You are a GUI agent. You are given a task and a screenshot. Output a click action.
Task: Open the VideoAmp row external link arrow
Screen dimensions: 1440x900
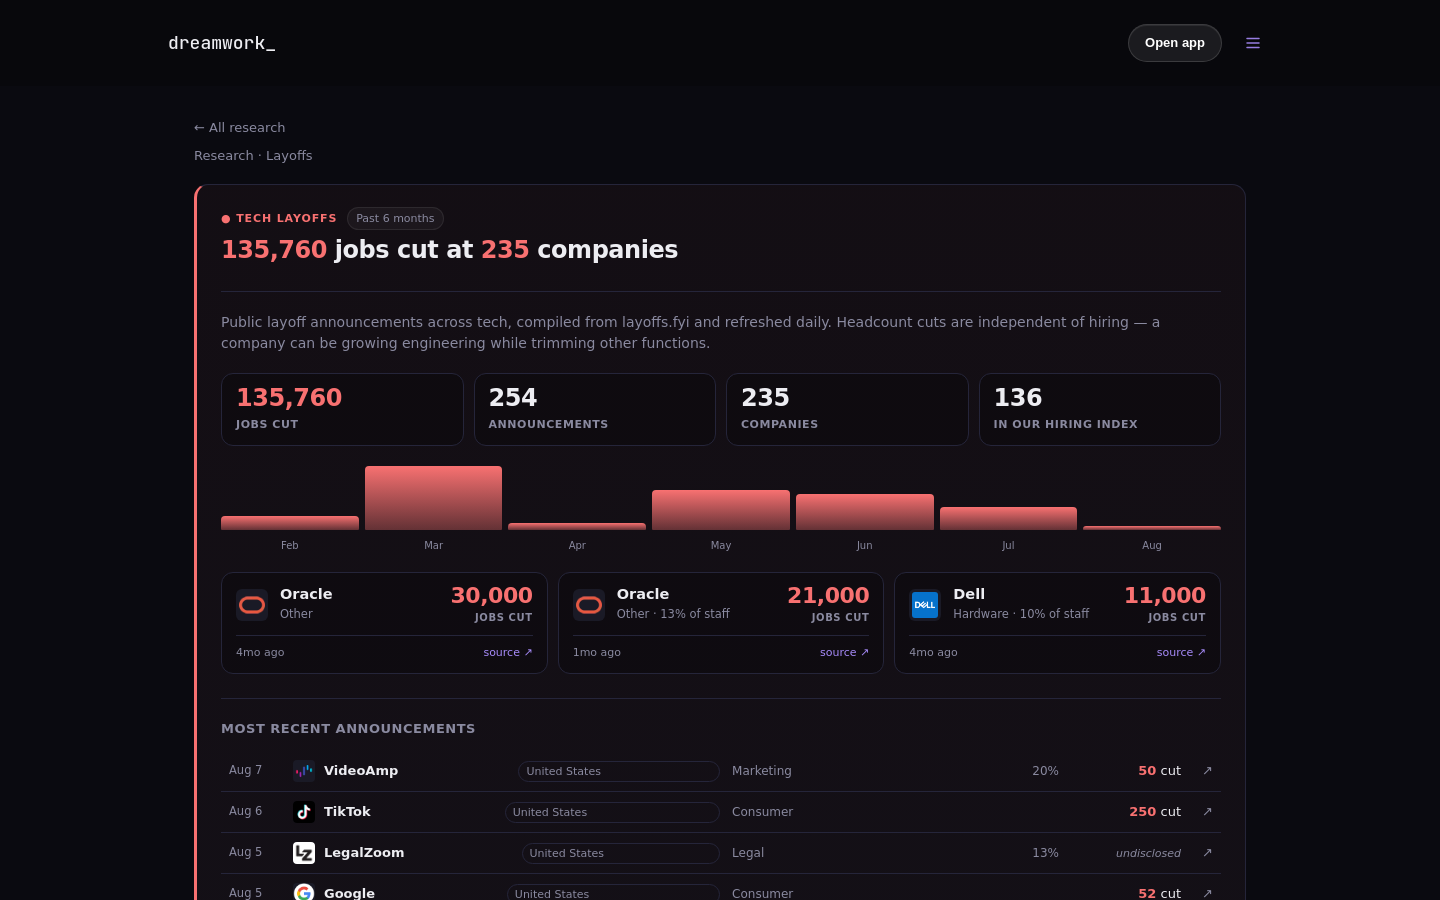[1207, 771]
